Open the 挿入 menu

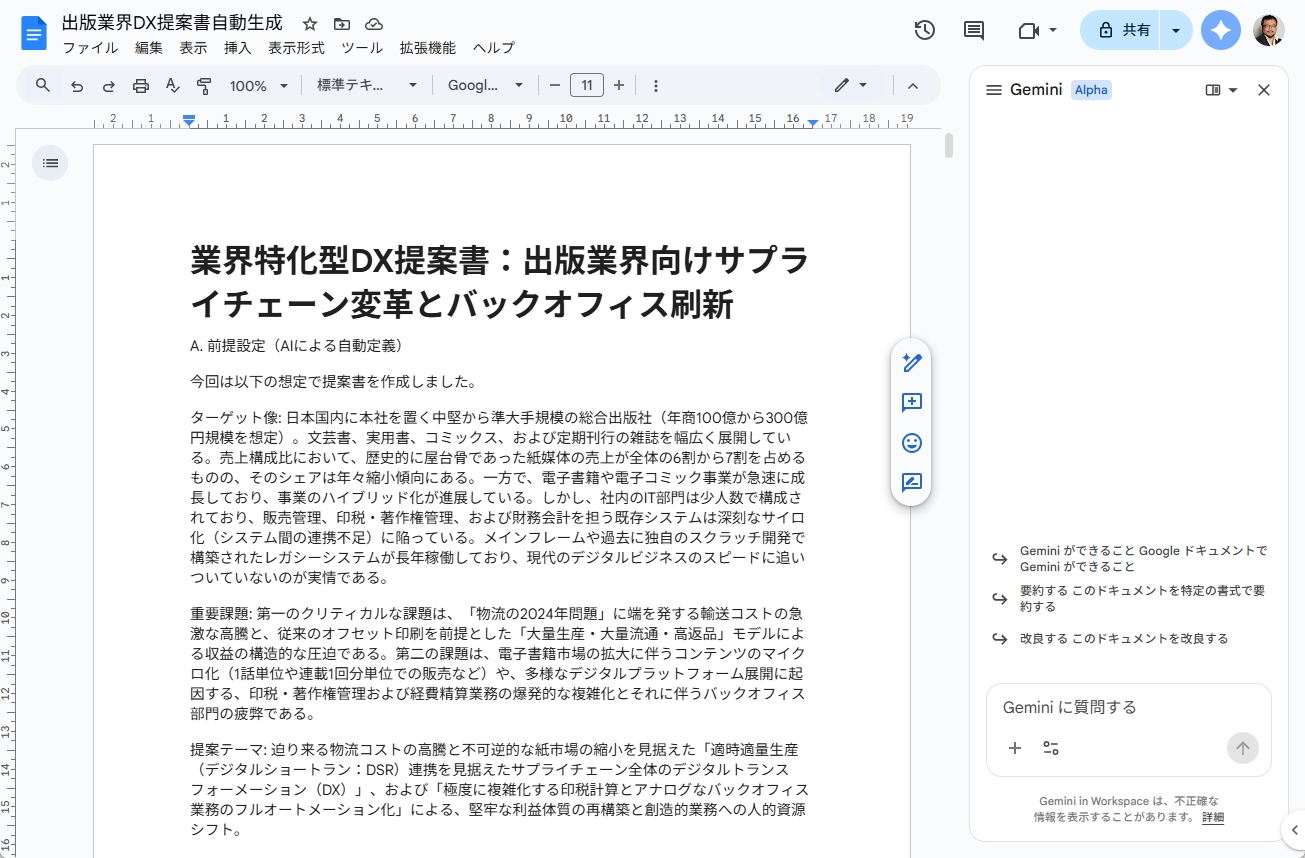(x=237, y=48)
